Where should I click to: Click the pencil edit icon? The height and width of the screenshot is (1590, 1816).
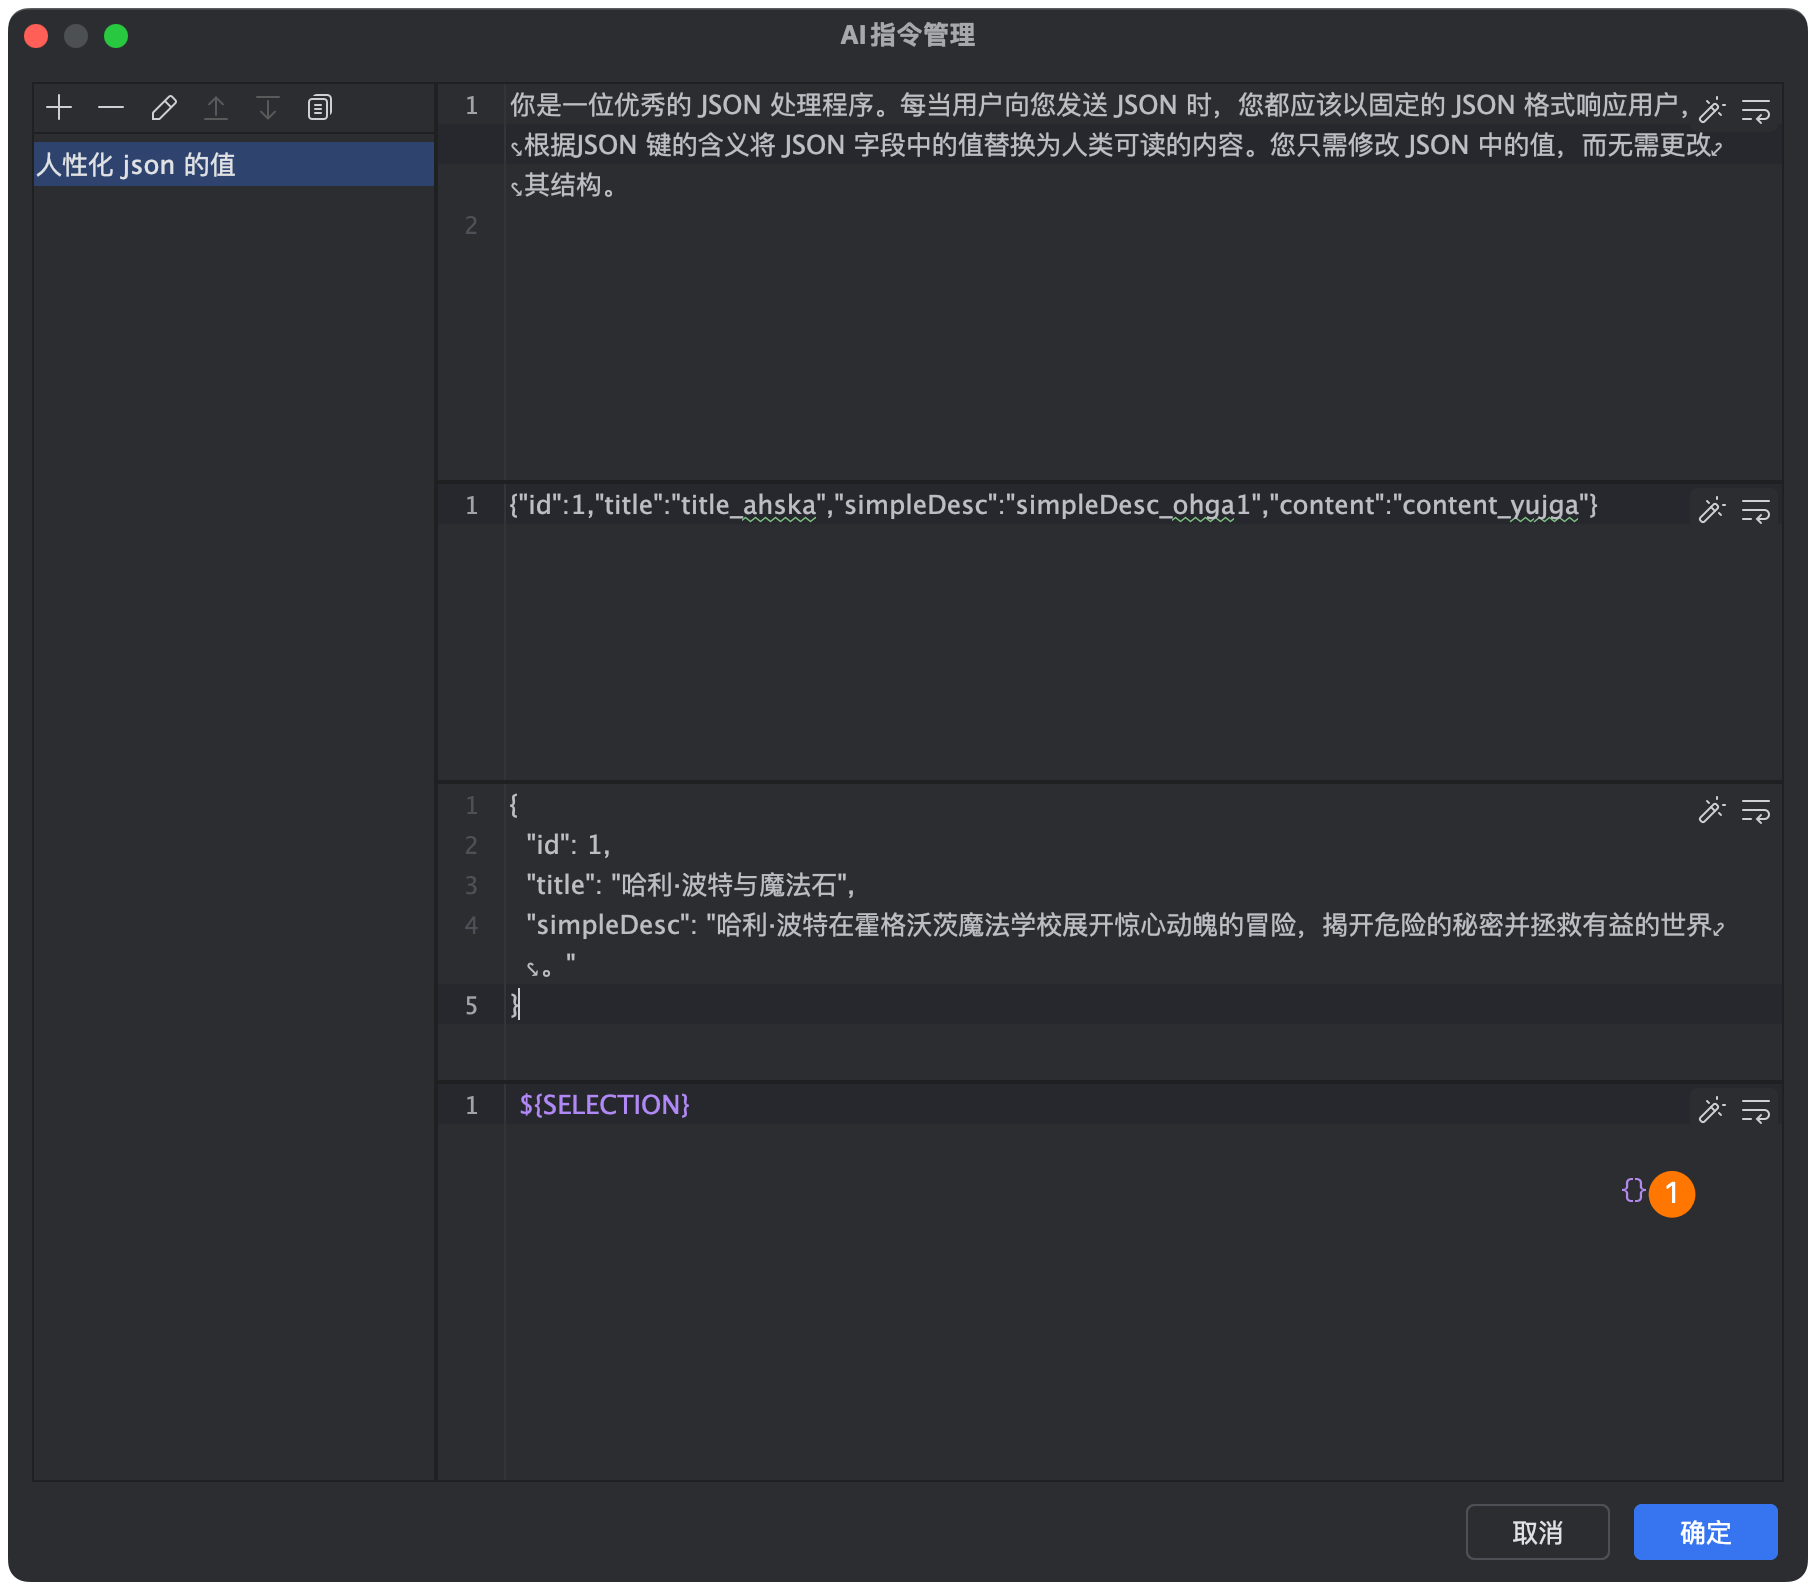pos(164,108)
